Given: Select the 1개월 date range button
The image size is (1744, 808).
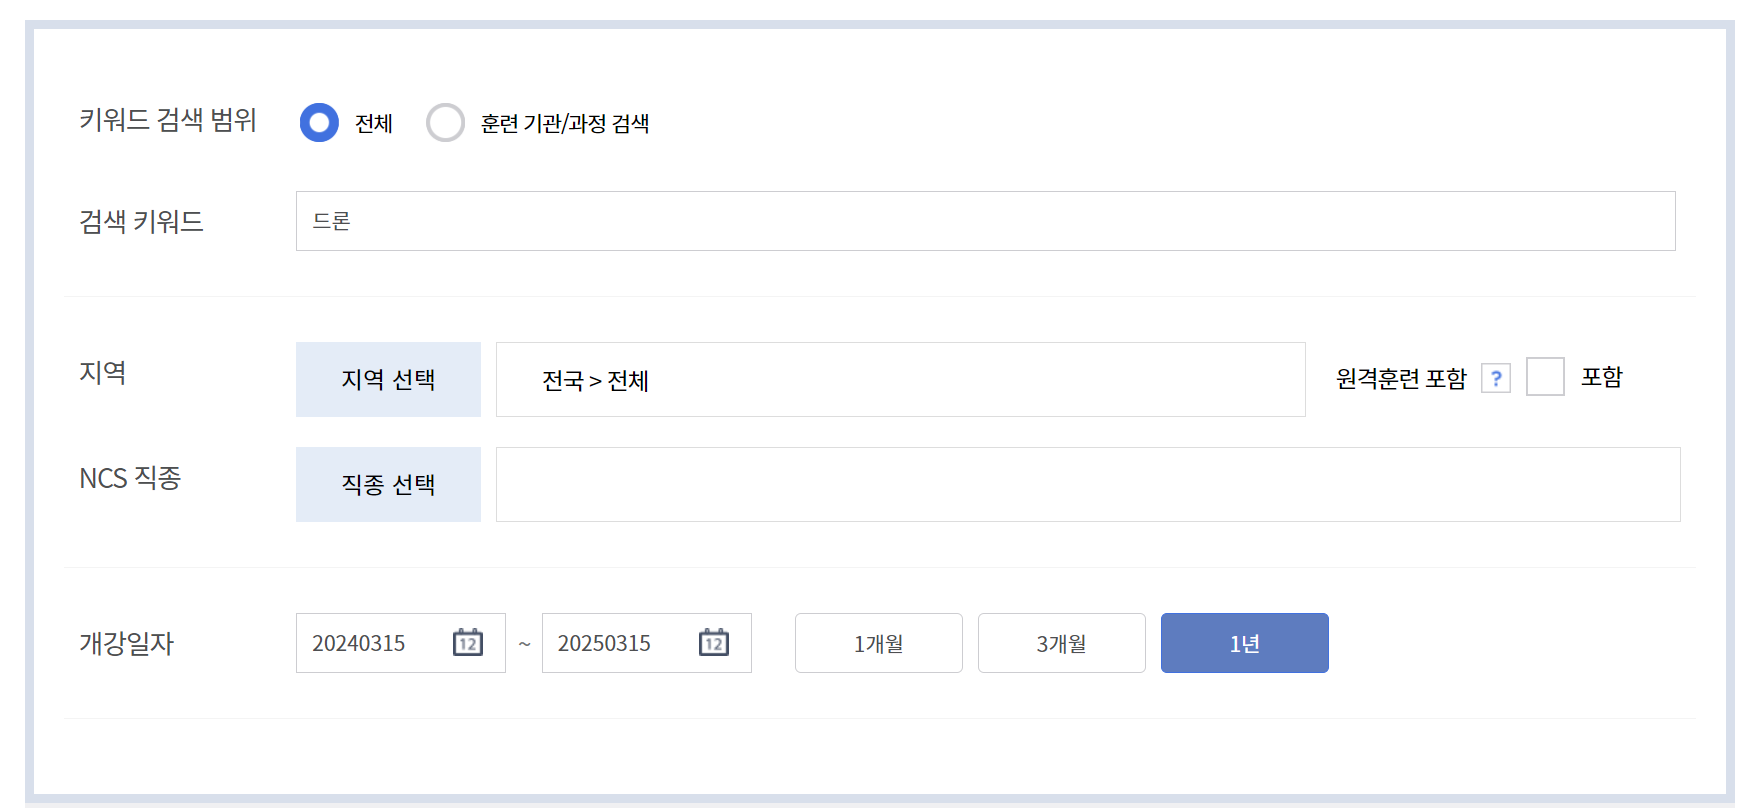Looking at the screenshot, I should pos(877,643).
